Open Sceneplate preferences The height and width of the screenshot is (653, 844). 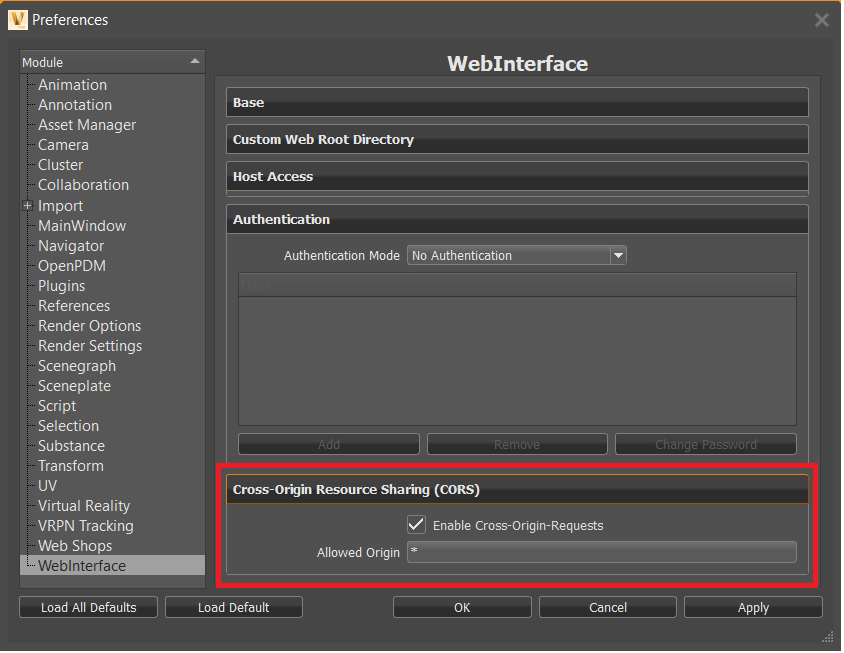(74, 386)
